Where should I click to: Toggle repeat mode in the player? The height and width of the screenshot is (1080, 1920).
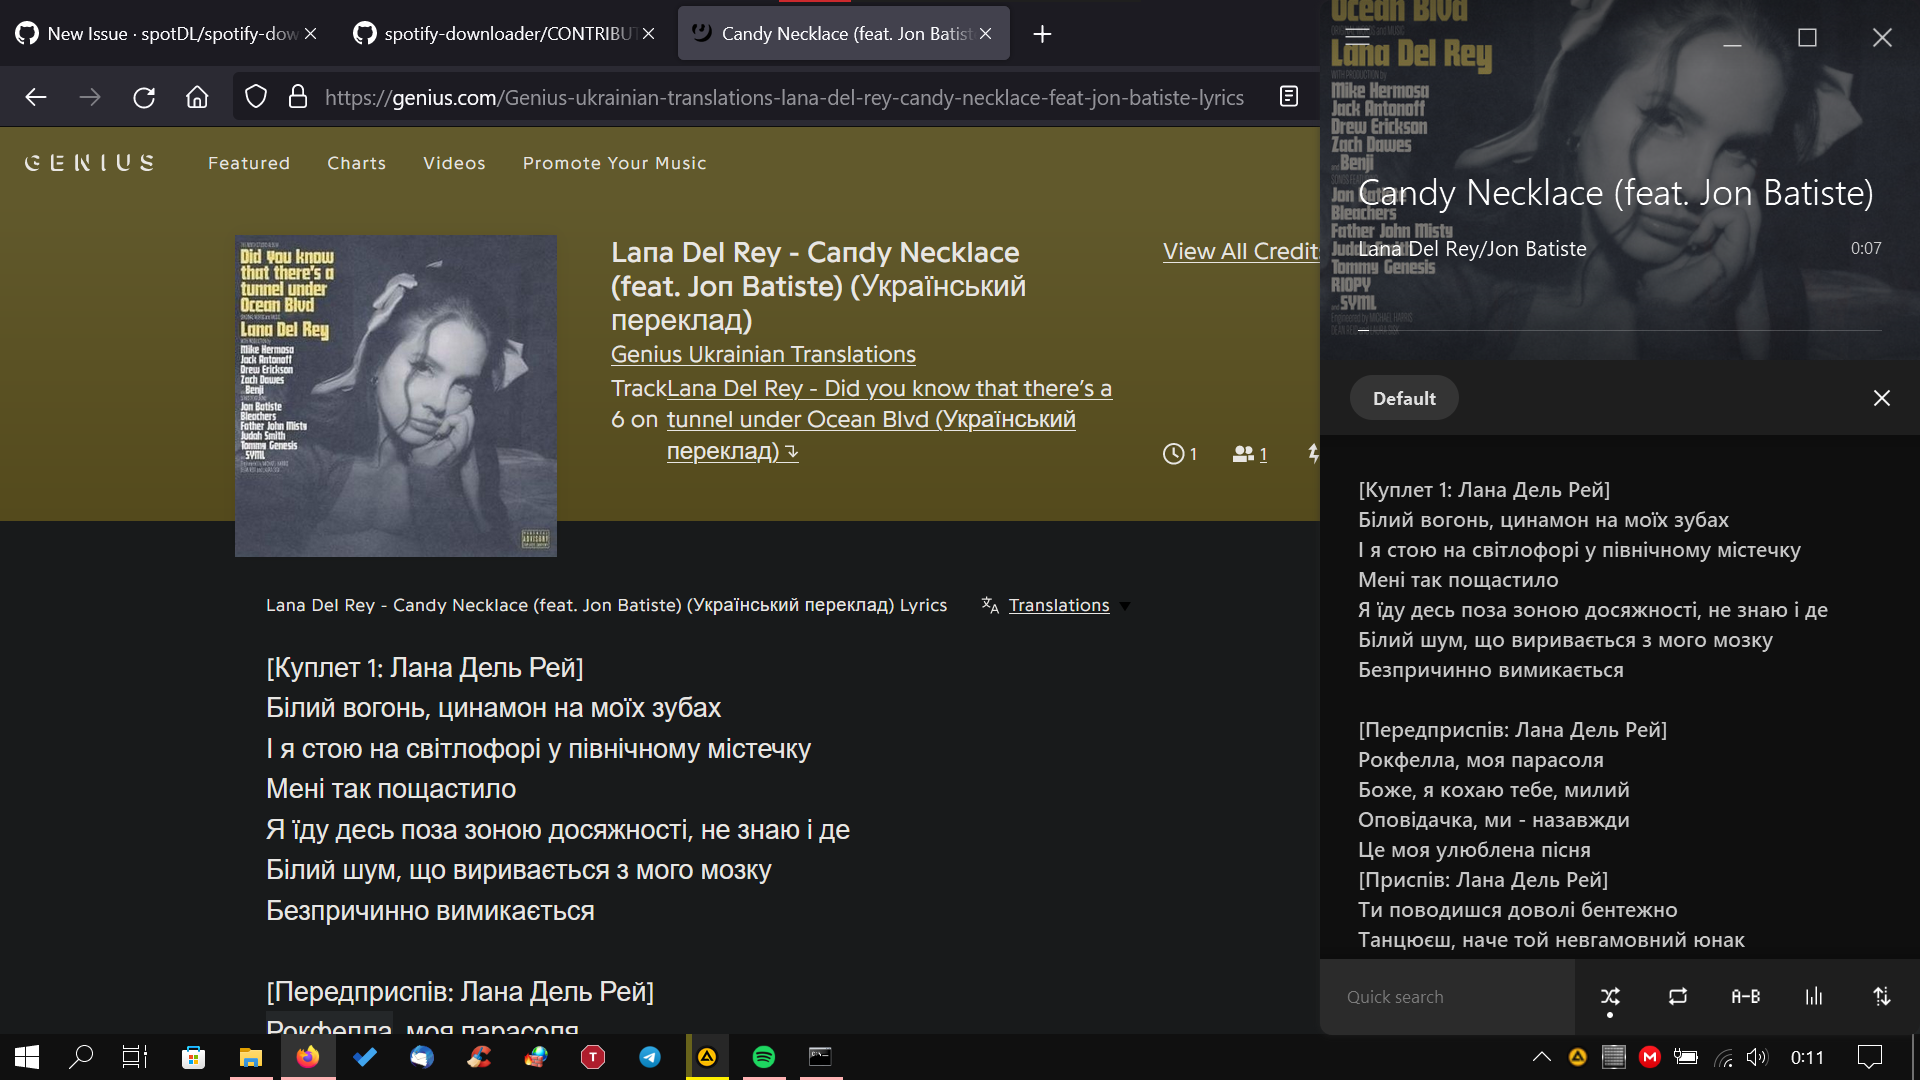point(1676,996)
